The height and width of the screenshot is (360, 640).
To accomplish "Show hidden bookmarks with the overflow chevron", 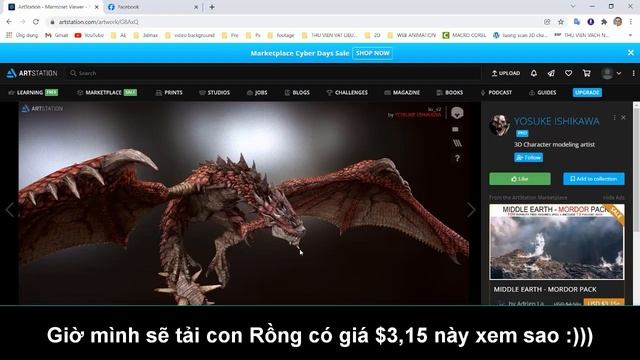I will [x=631, y=36].
